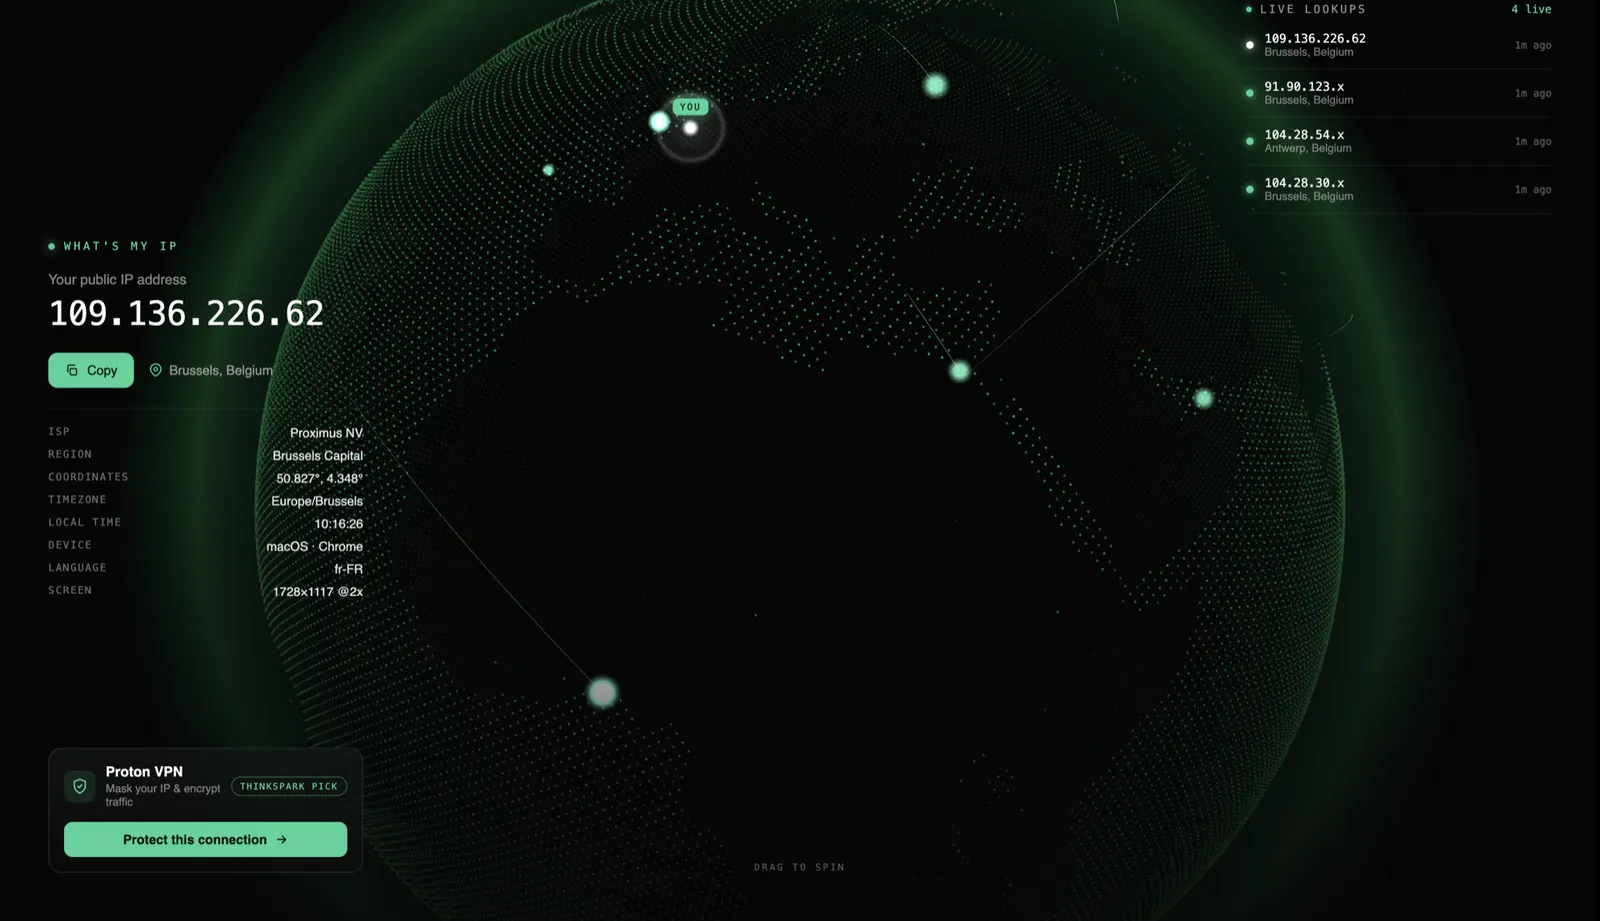Click the fr-FR language value

point(349,569)
